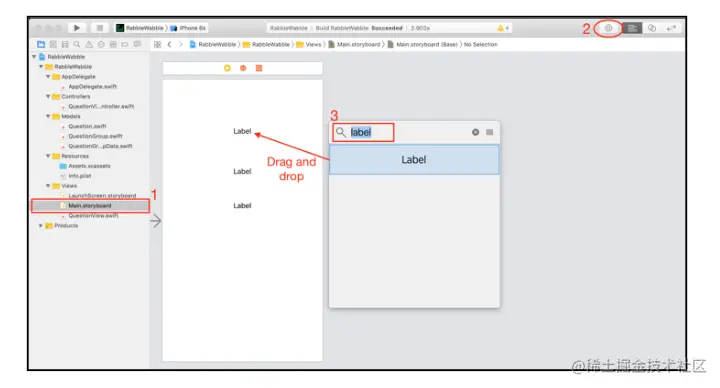The image size is (720, 388).
Task: Show the Breakpoint navigator
Action: (125, 45)
